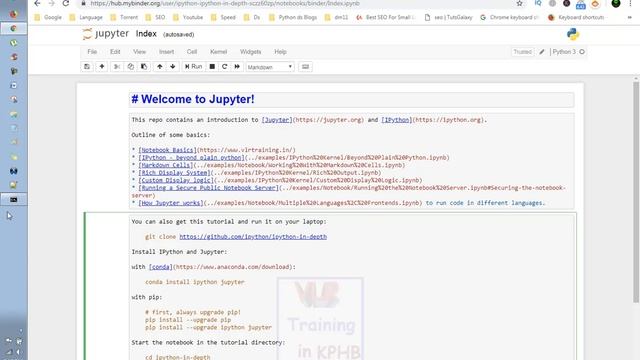This screenshot has width=640, height=360.
Task: Run the selected cell
Action: pos(193,67)
